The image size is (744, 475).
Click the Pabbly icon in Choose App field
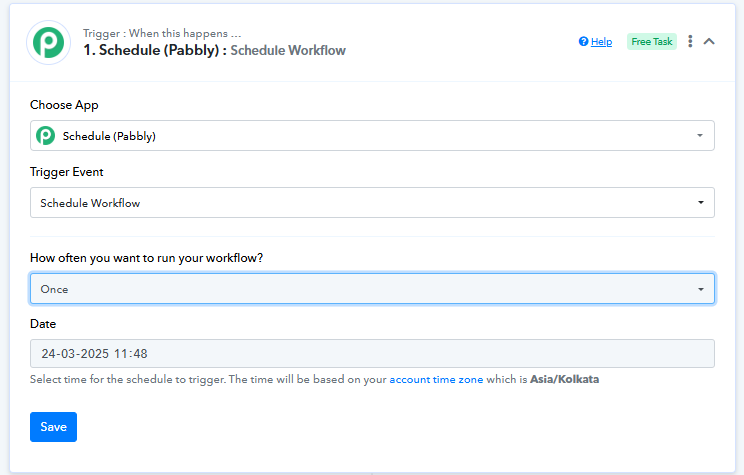coord(46,136)
